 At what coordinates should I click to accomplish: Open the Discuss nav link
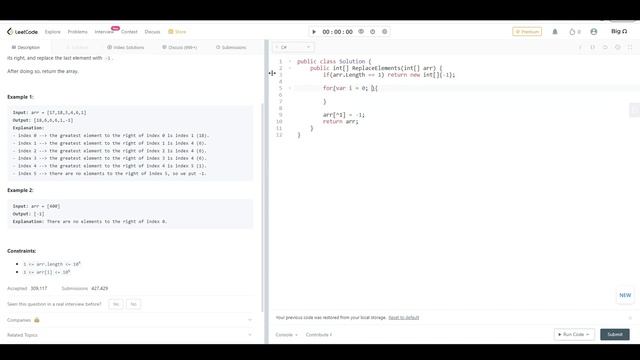[x=152, y=31]
